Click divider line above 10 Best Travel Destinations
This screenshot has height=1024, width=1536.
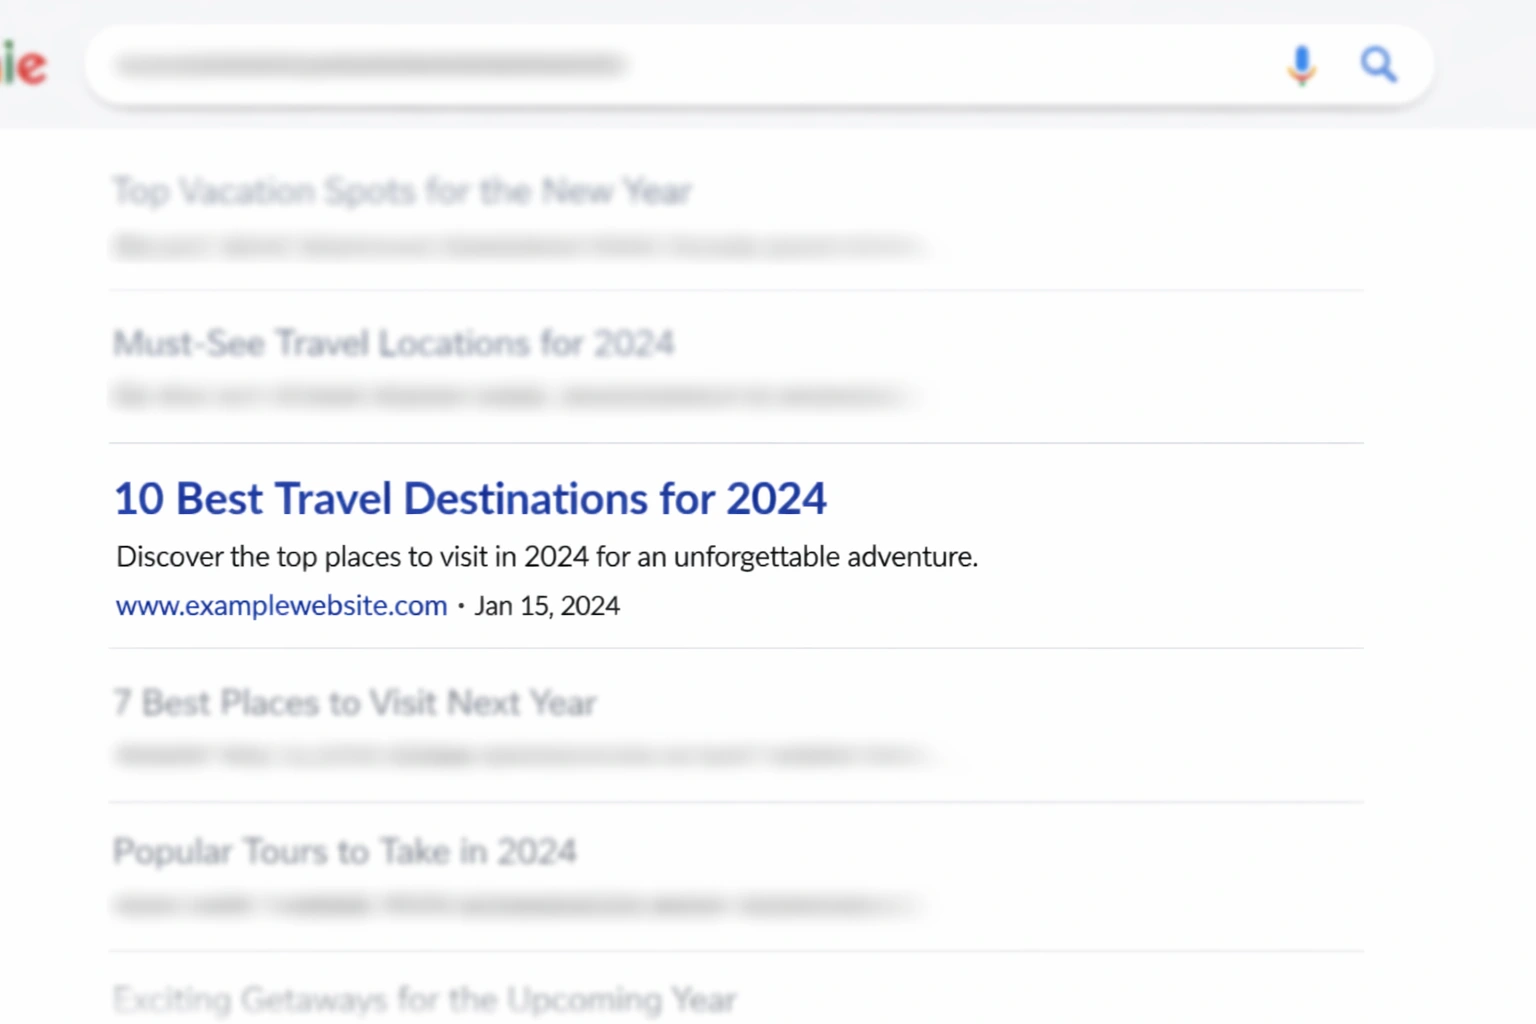pos(736,443)
